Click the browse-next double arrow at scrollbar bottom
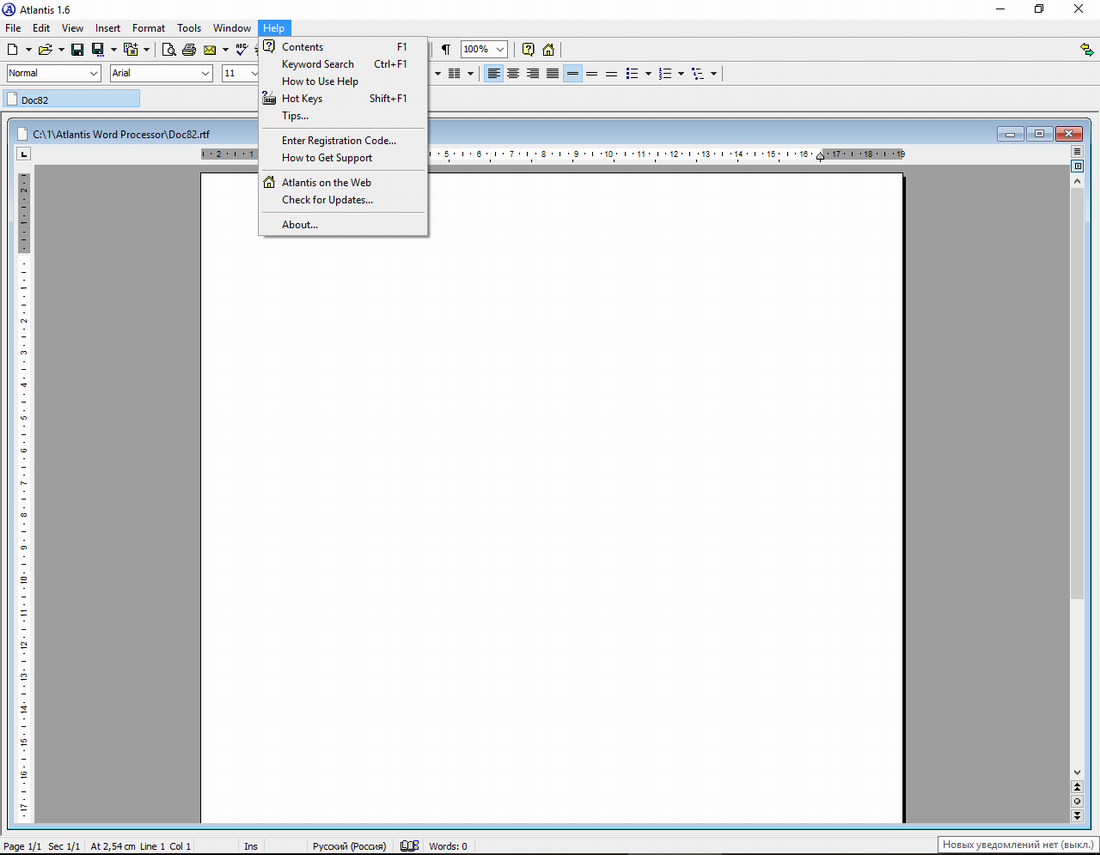Image resolution: width=1100 pixels, height=855 pixels. pos(1078,816)
